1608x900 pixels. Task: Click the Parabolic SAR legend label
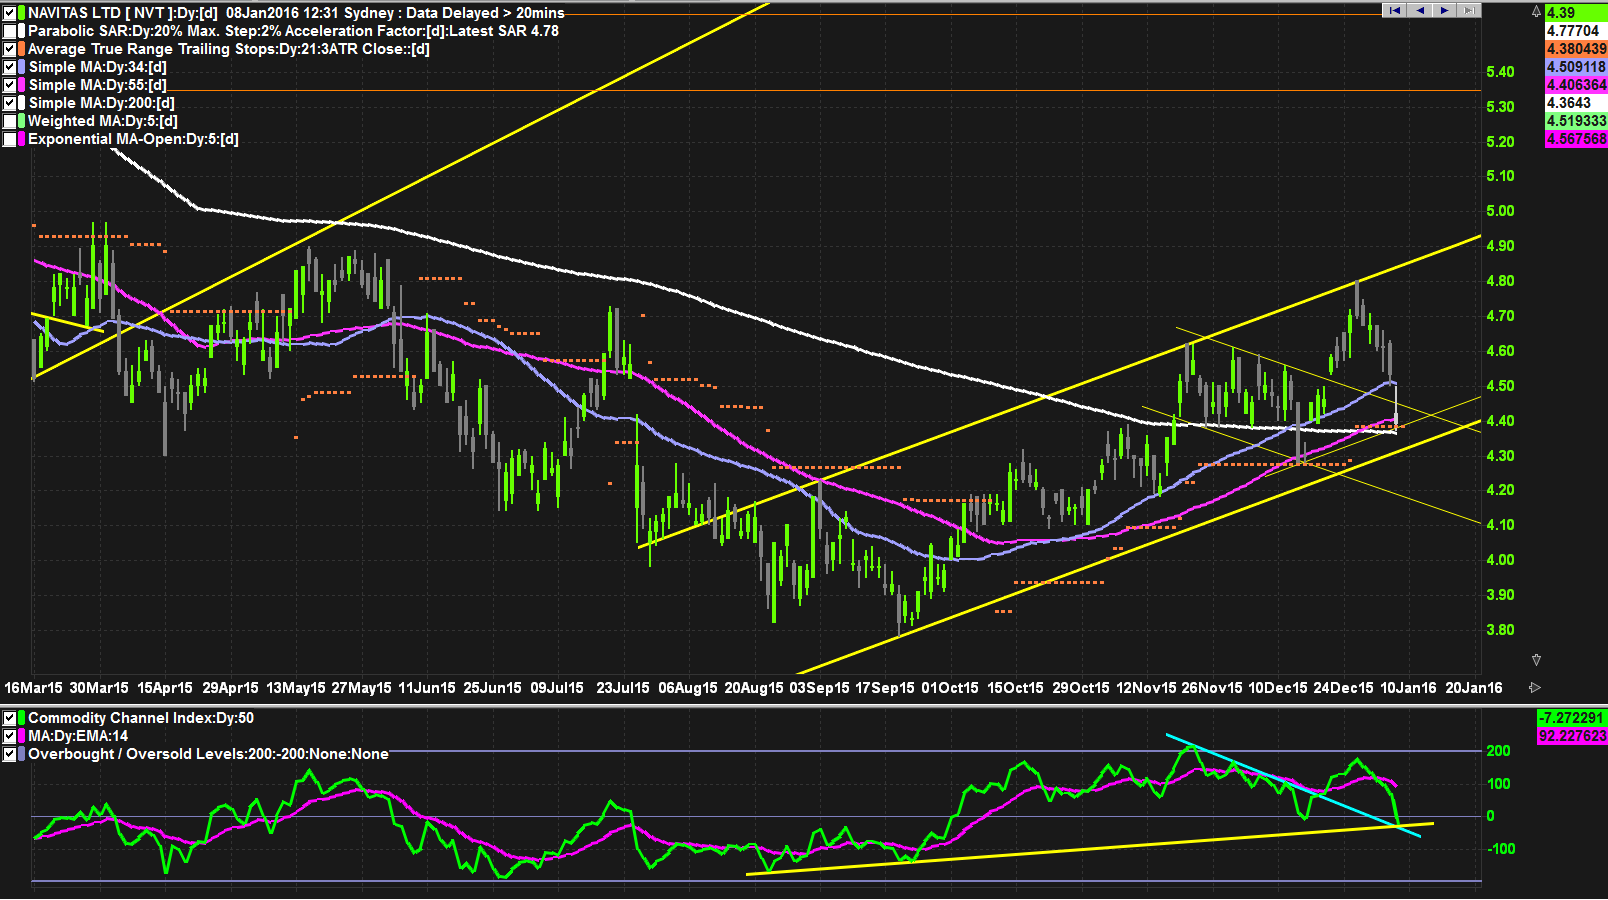click(x=293, y=31)
